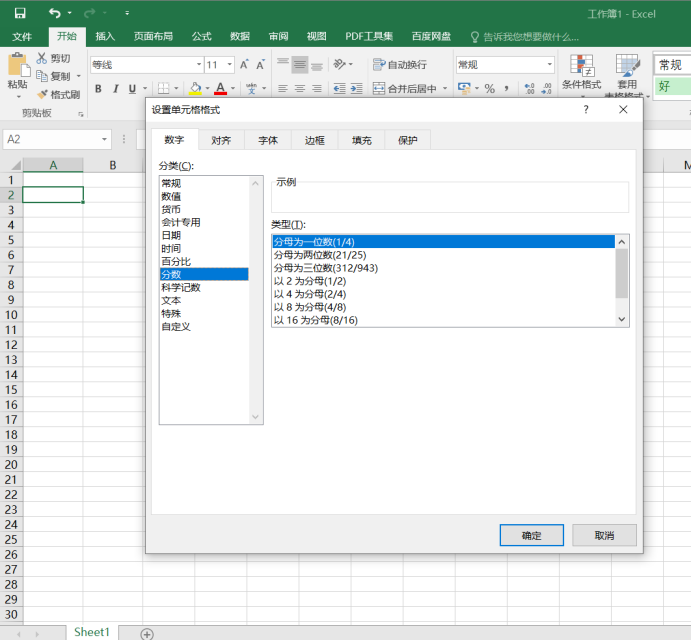Increase font size with large A
This screenshot has height=640, width=692.
pos(244,65)
